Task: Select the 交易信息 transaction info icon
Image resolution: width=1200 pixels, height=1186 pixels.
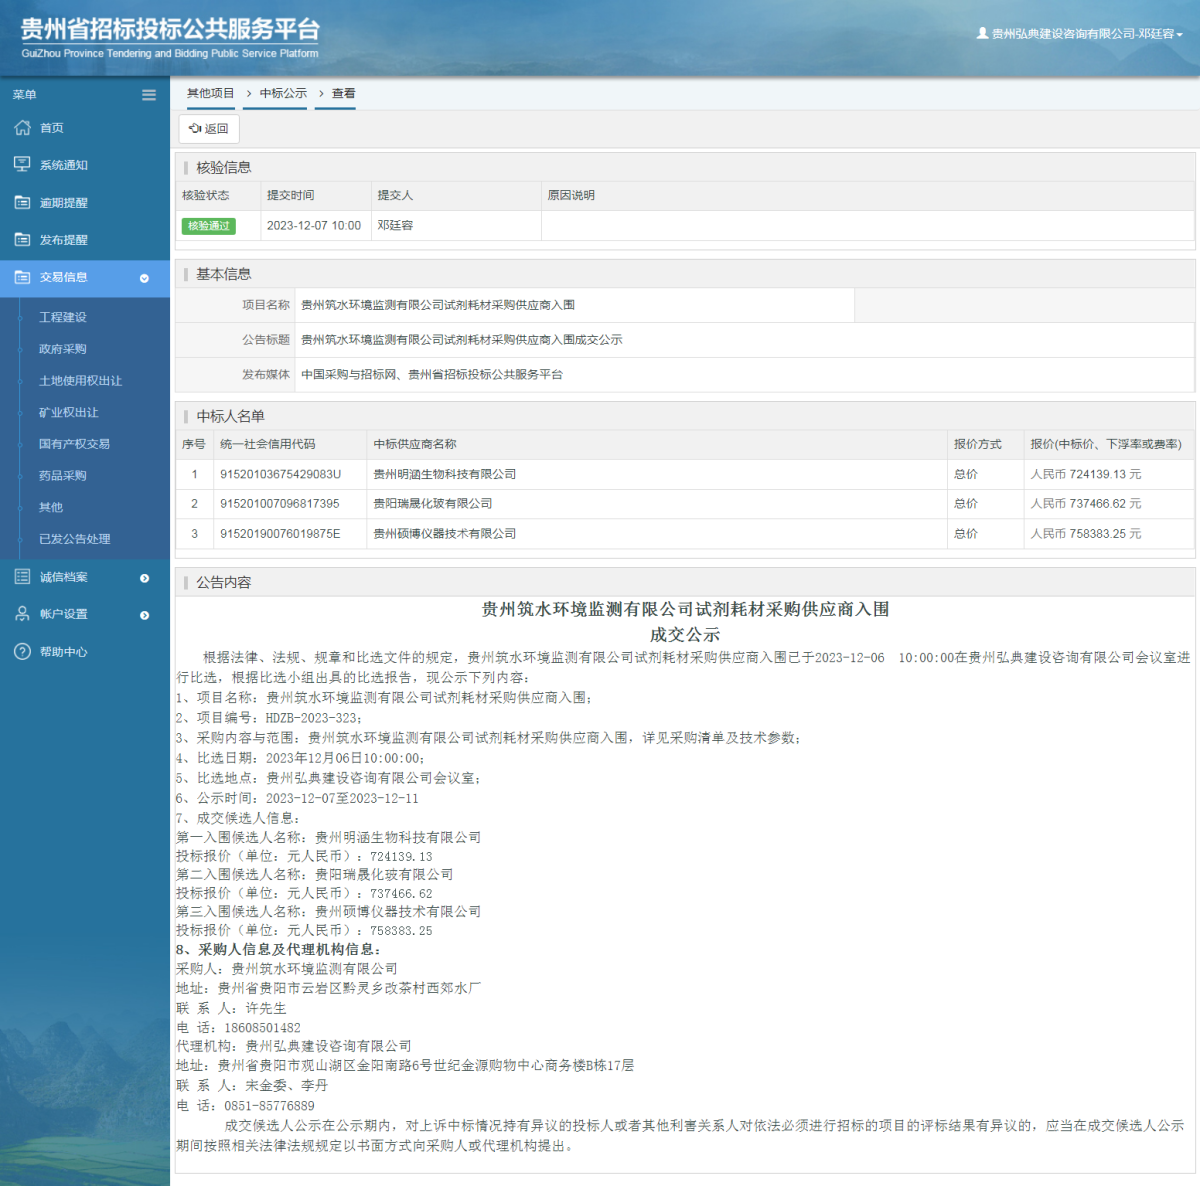Action: pos(22,278)
